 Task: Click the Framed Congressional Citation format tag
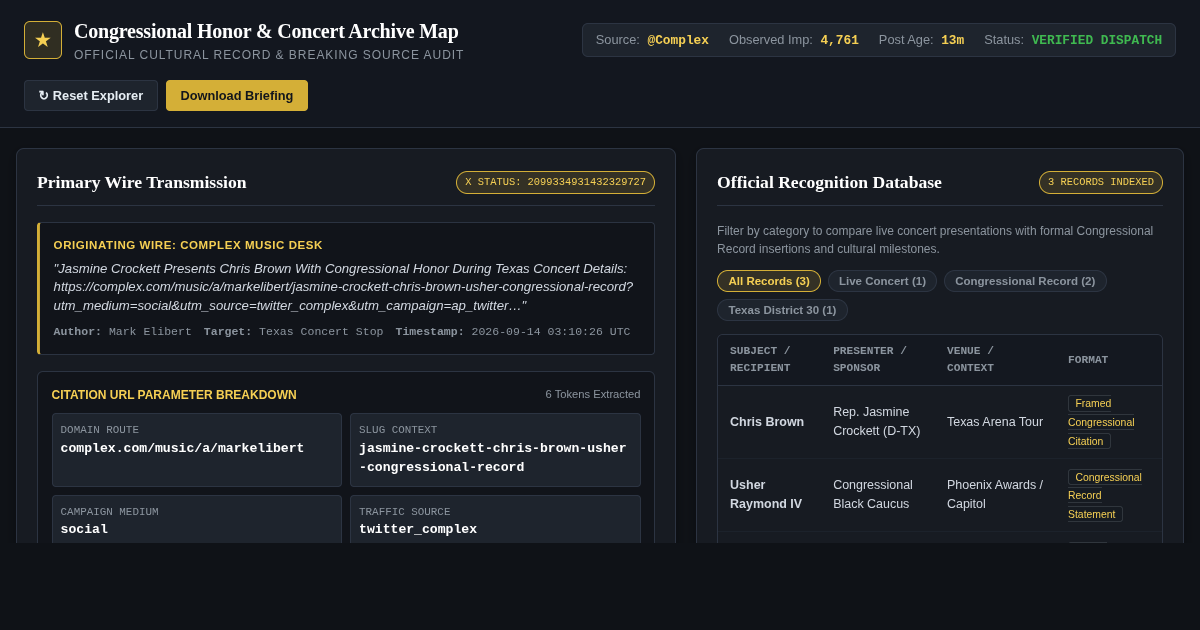(x=1101, y=422)
